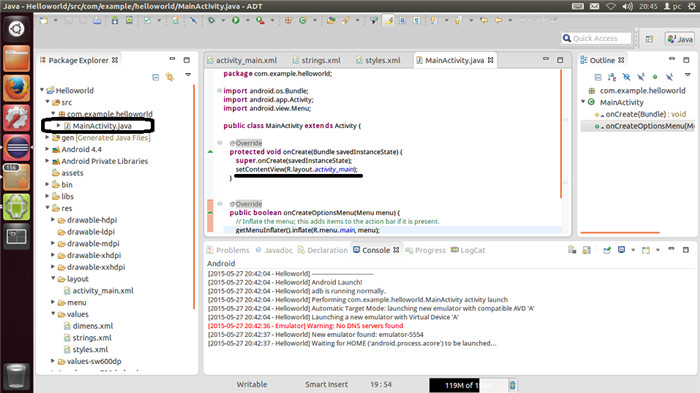Click into the Quick Access search field
This screenshot has height=393, width=700.
[x=596, y=38]
